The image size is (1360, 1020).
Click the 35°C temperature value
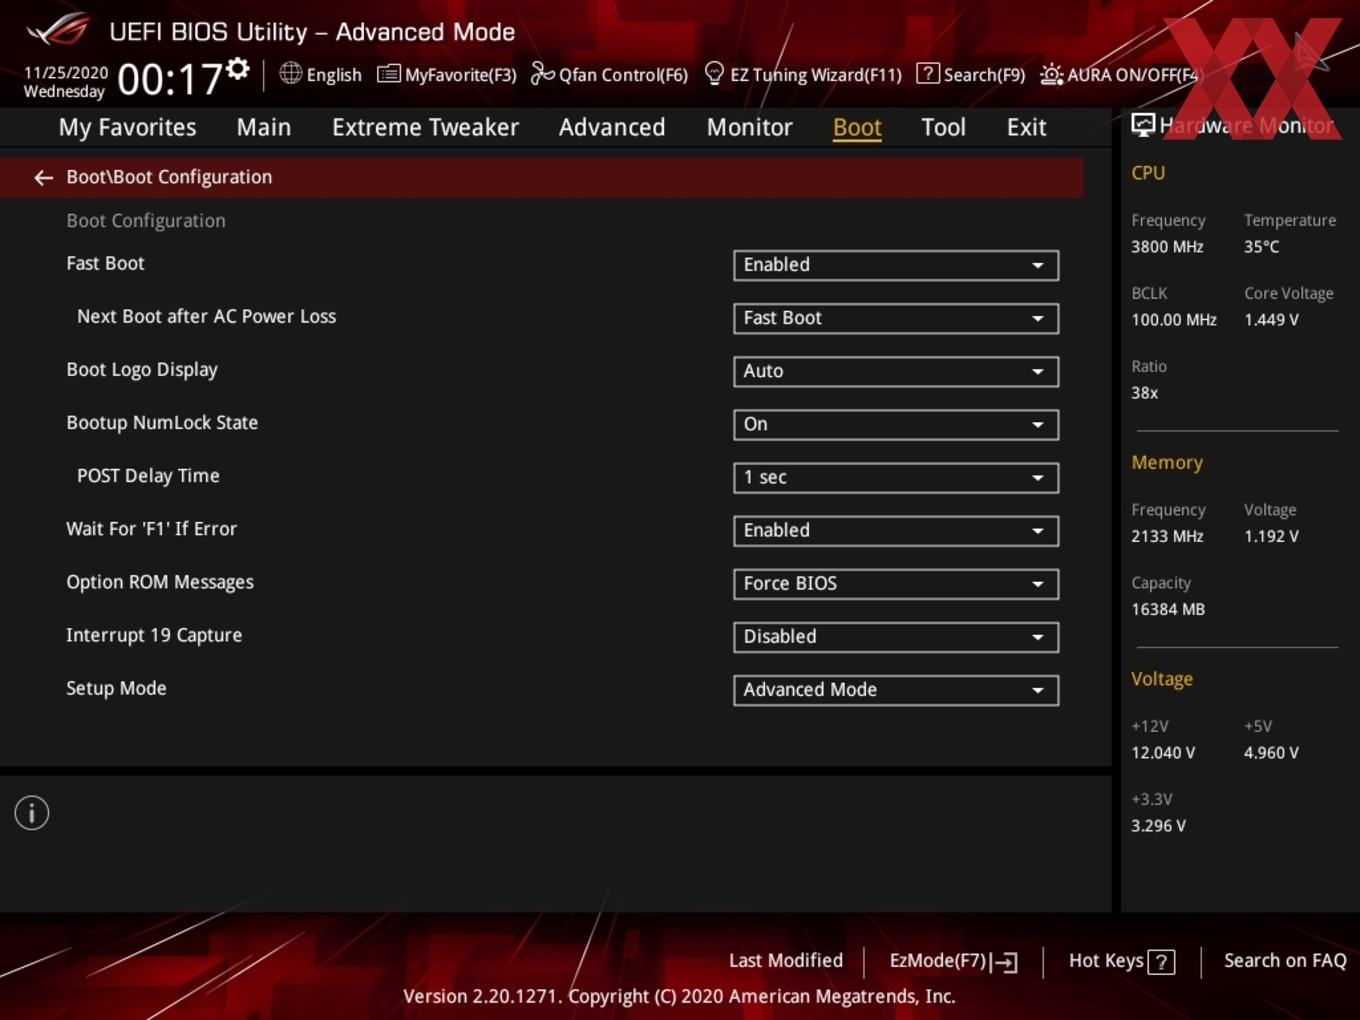[x=1261, y=247]
